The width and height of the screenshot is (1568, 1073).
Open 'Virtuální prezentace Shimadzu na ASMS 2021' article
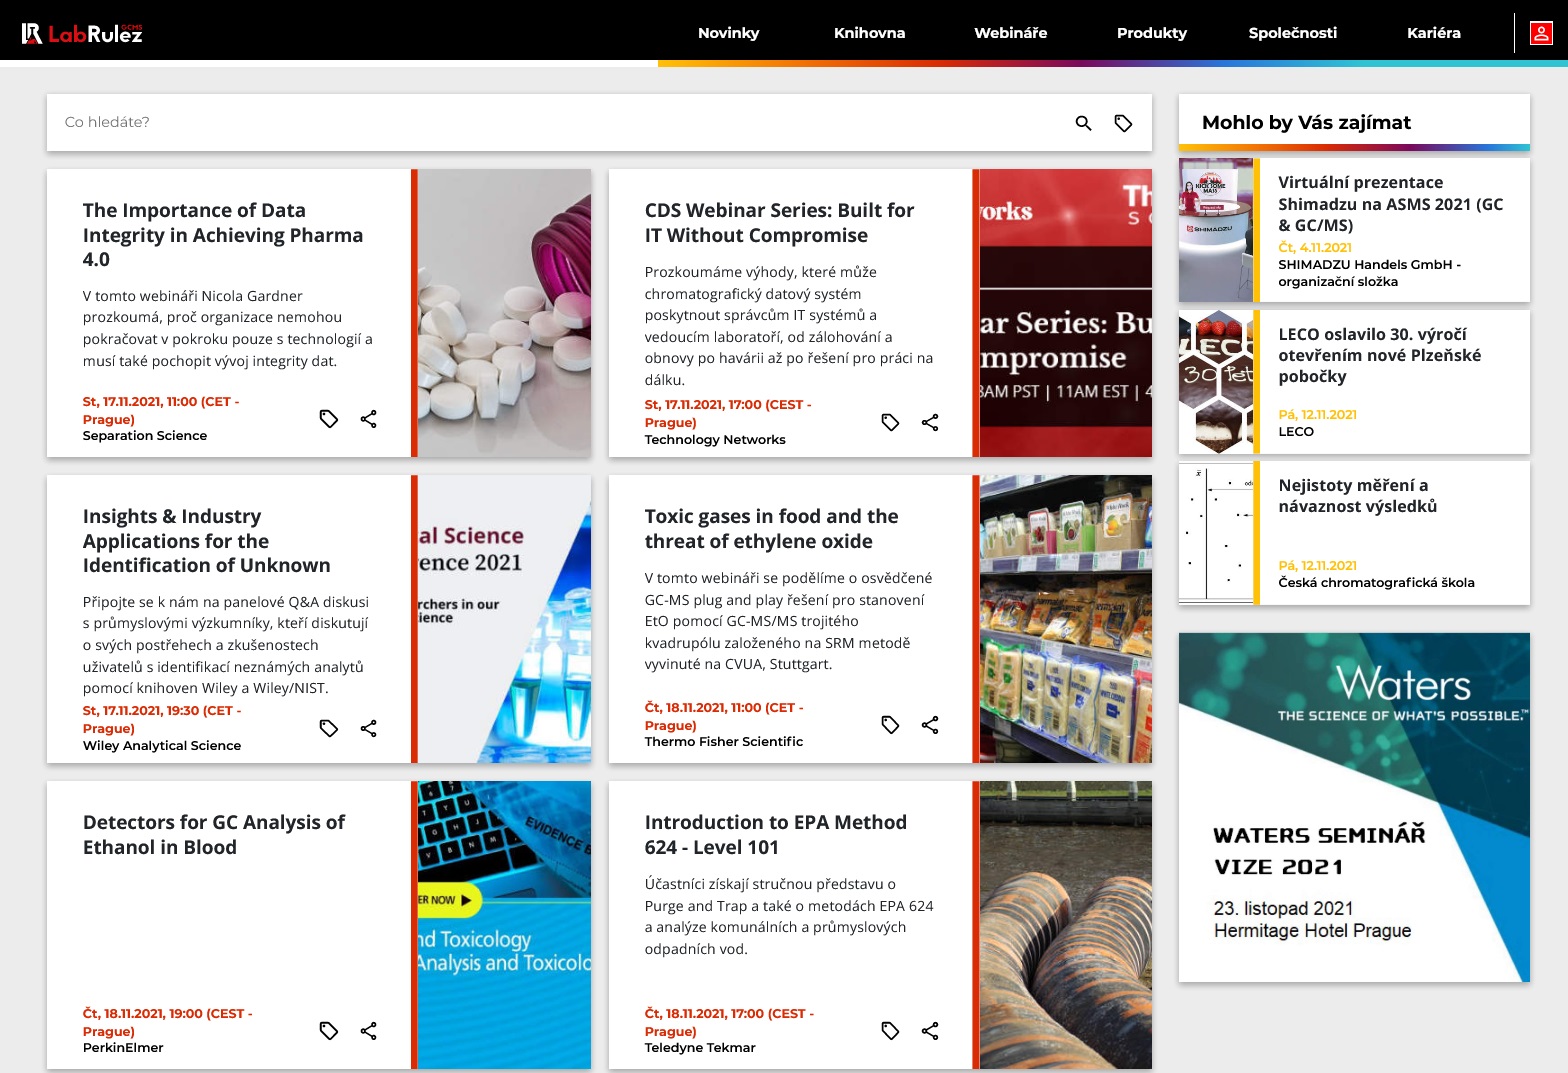(1391, 204)
